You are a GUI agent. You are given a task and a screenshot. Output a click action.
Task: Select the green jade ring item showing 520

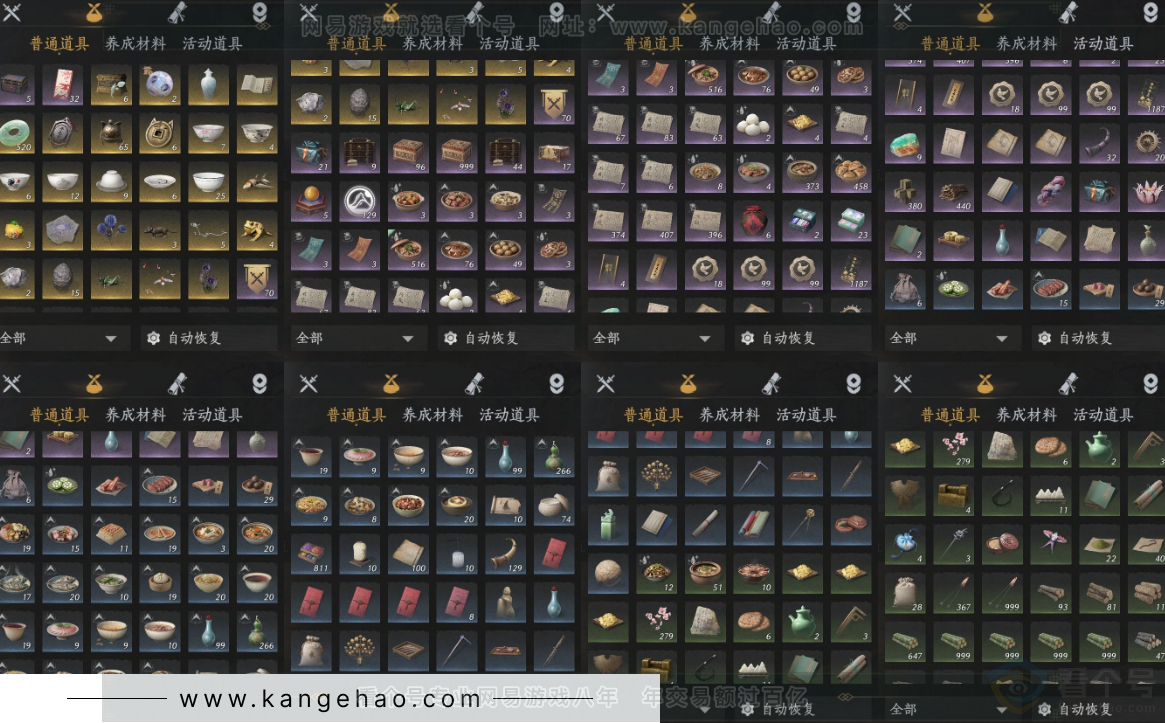pos(15,134)
